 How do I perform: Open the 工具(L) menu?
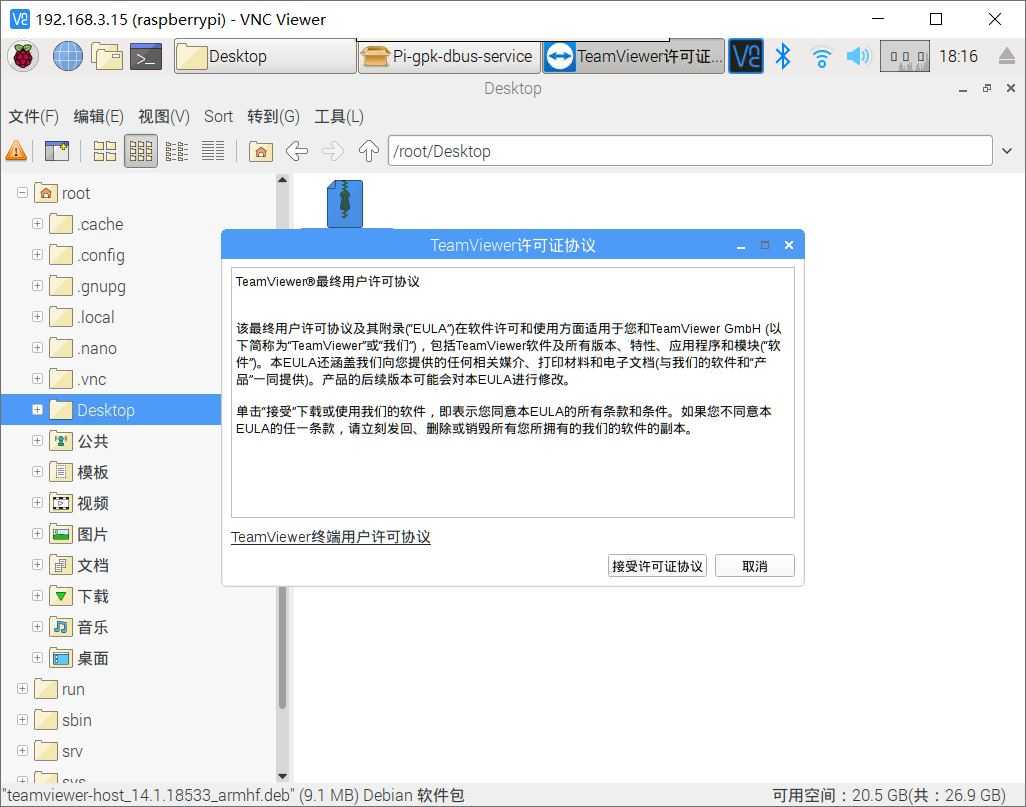(x=338, y=117)
